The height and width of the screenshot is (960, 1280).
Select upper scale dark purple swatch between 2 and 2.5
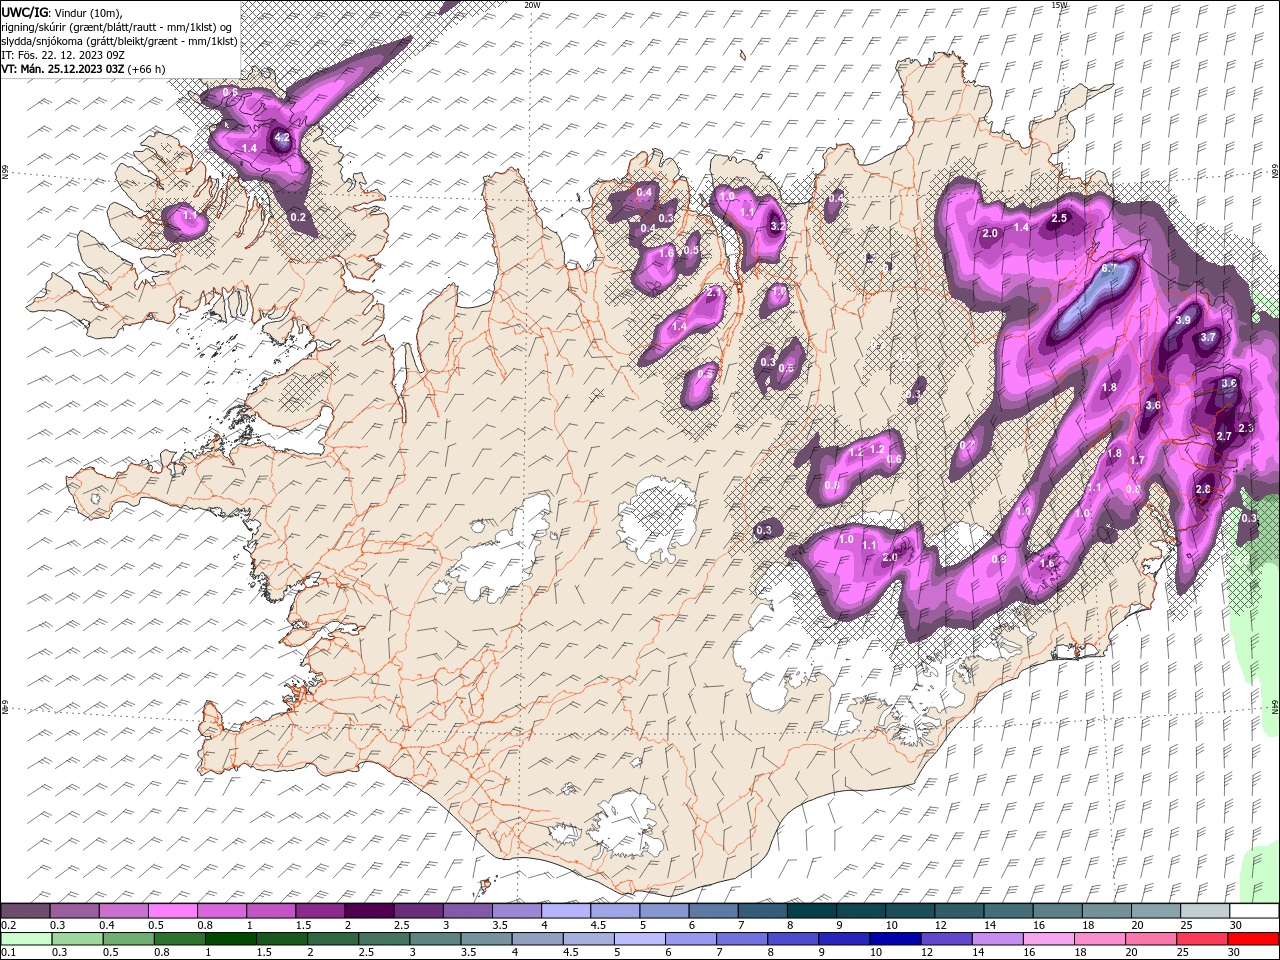(369, 911)
